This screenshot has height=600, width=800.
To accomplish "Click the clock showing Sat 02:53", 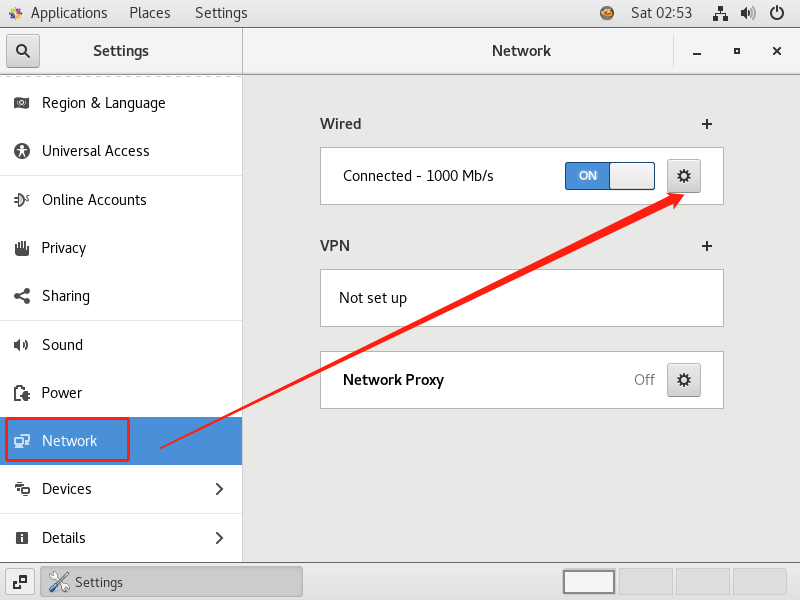I will point(661,13).
